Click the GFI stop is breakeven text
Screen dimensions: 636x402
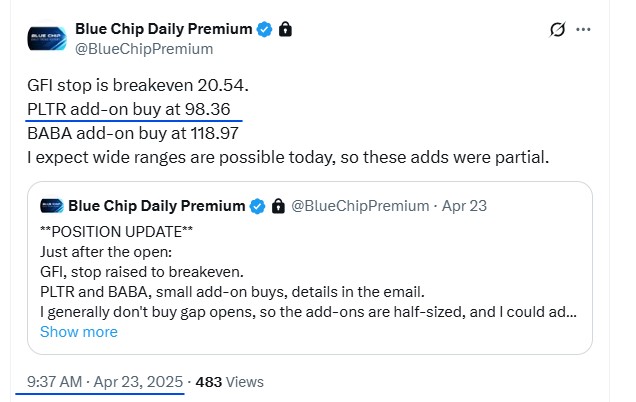pyautogui.click(x=138, y=86)
